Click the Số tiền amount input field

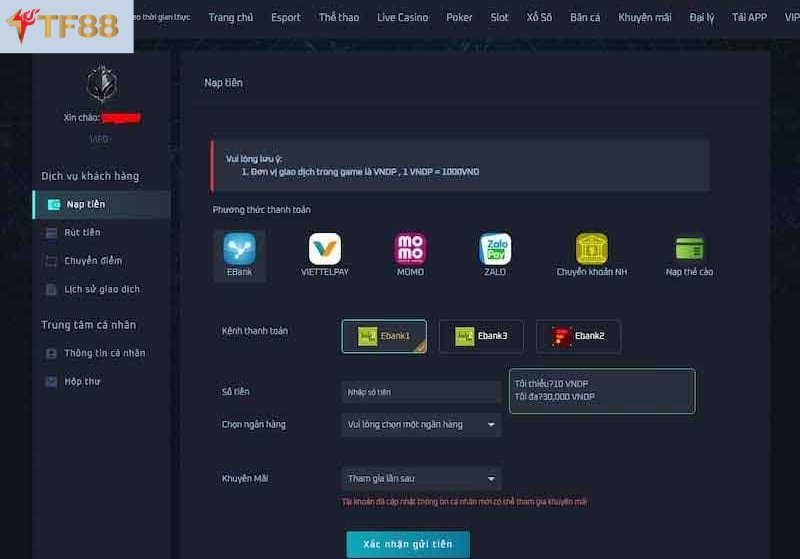(421, 392)
